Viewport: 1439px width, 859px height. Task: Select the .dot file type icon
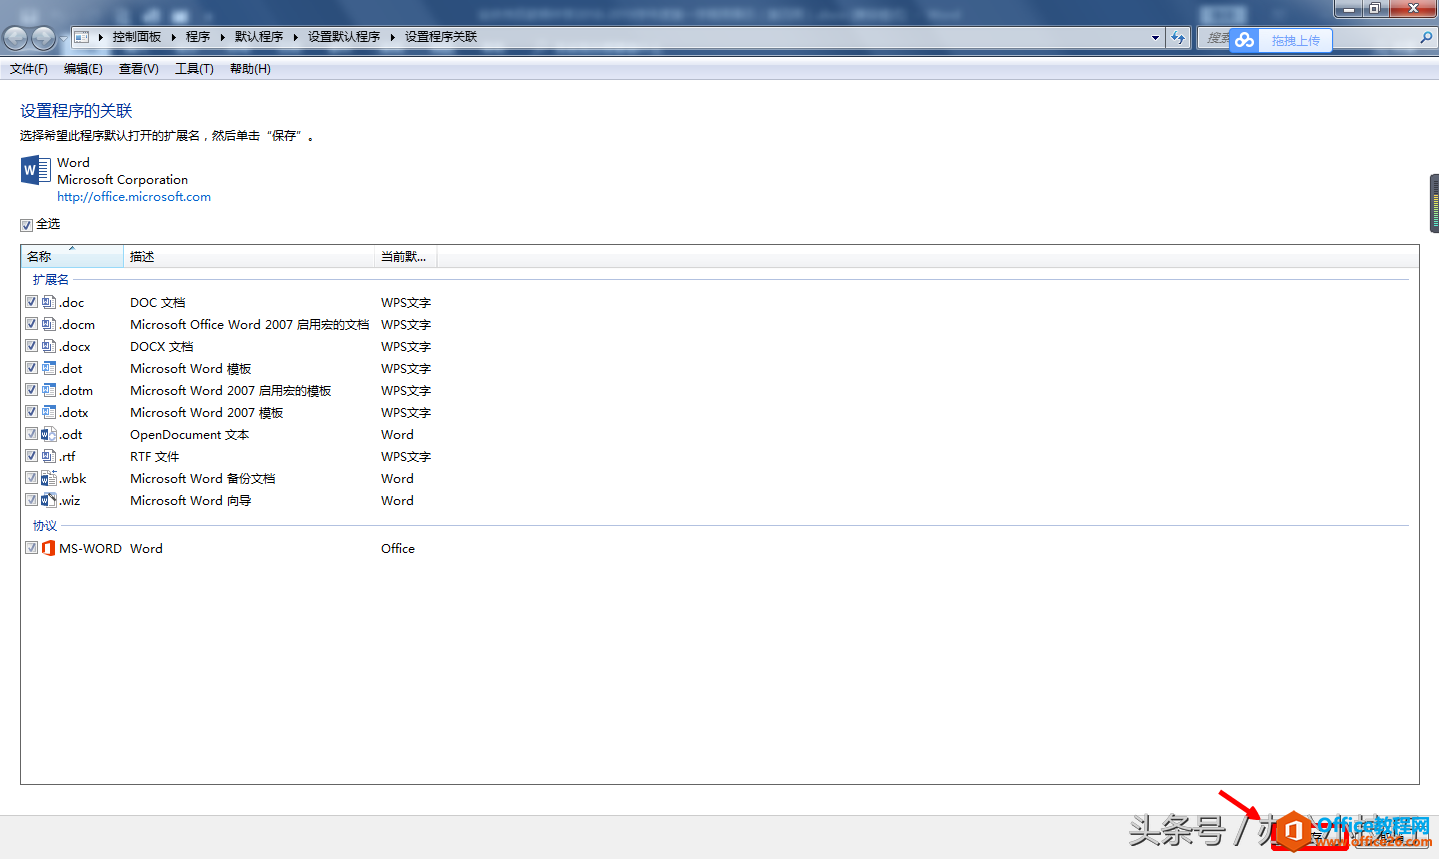[x=49, y=368]
